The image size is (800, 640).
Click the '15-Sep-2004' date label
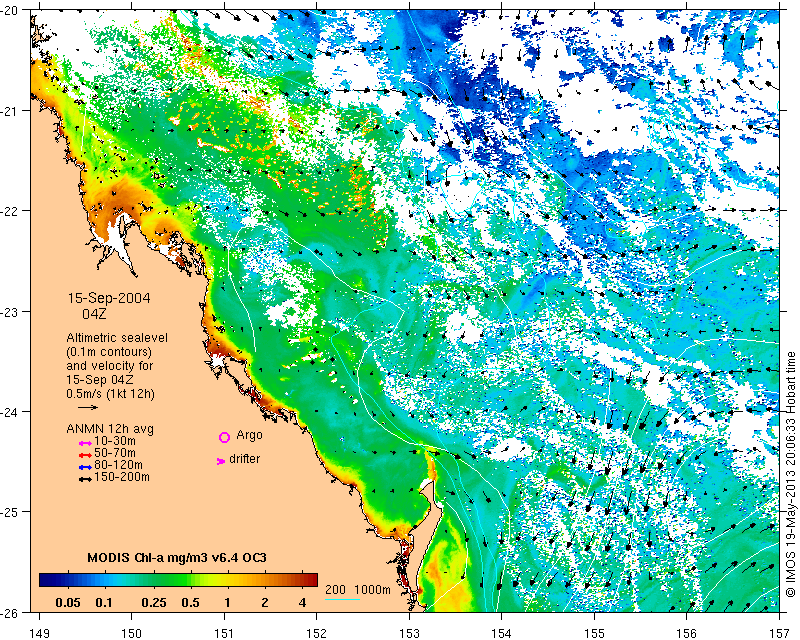pos(109,298)
